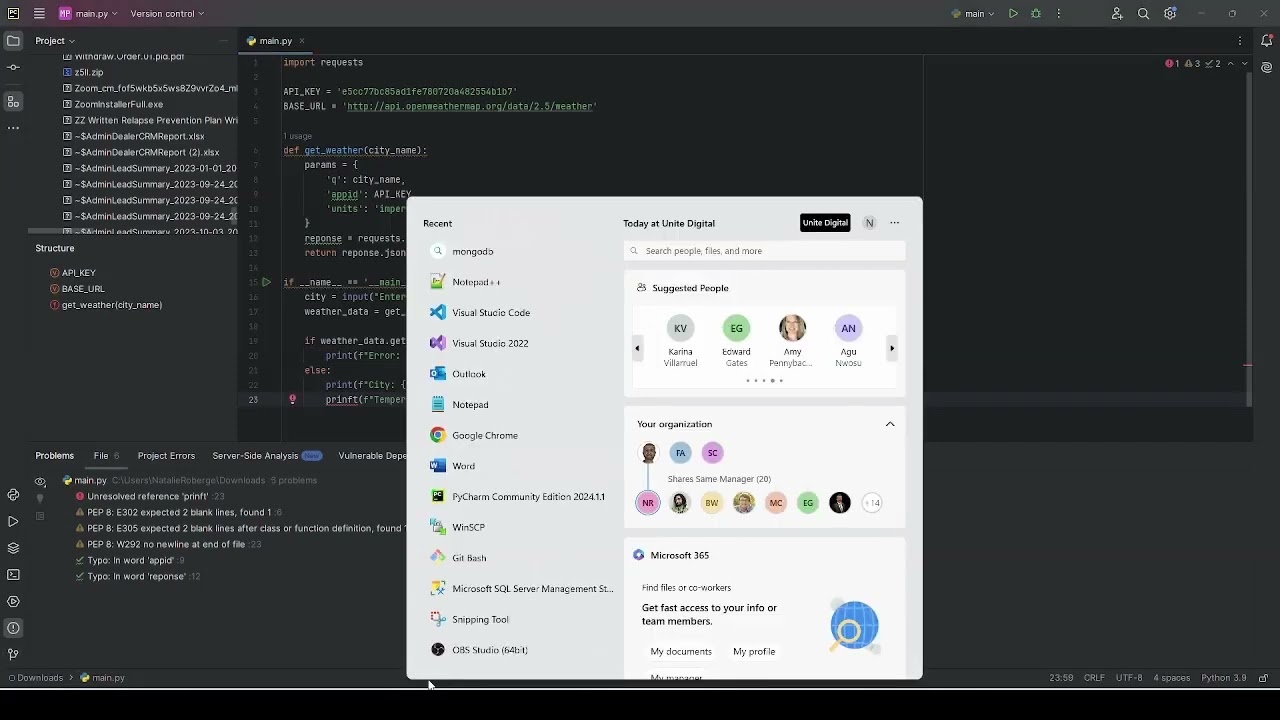Image resolution: width=1280 pixels, height=720 pixels.
Task: Open the Services tool window icon
Action: tap(13, 602)
